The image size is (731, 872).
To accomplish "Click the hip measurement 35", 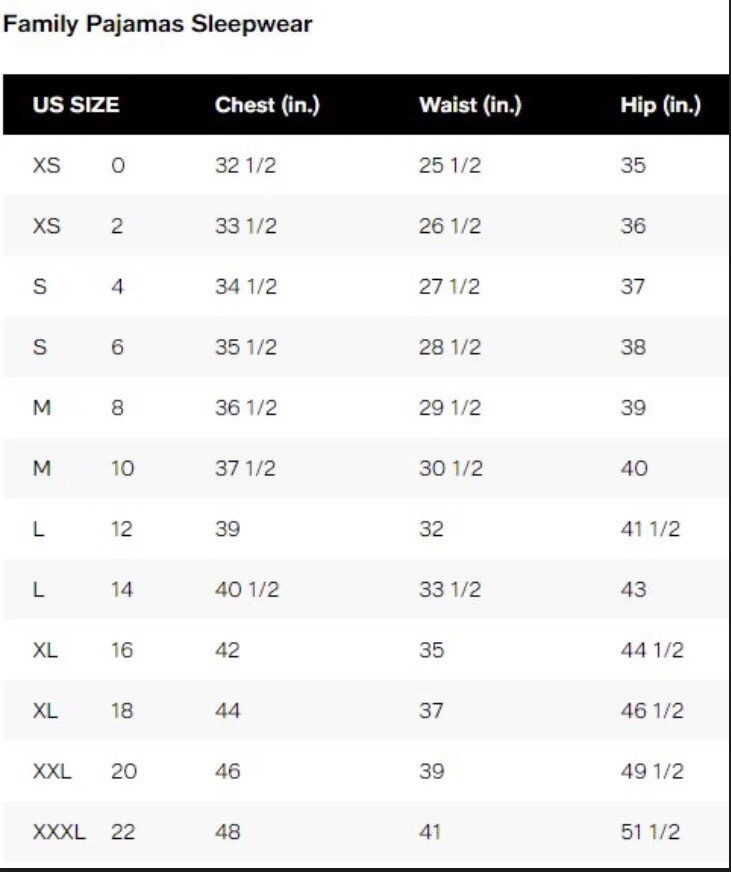I will [x=633, y=166].
